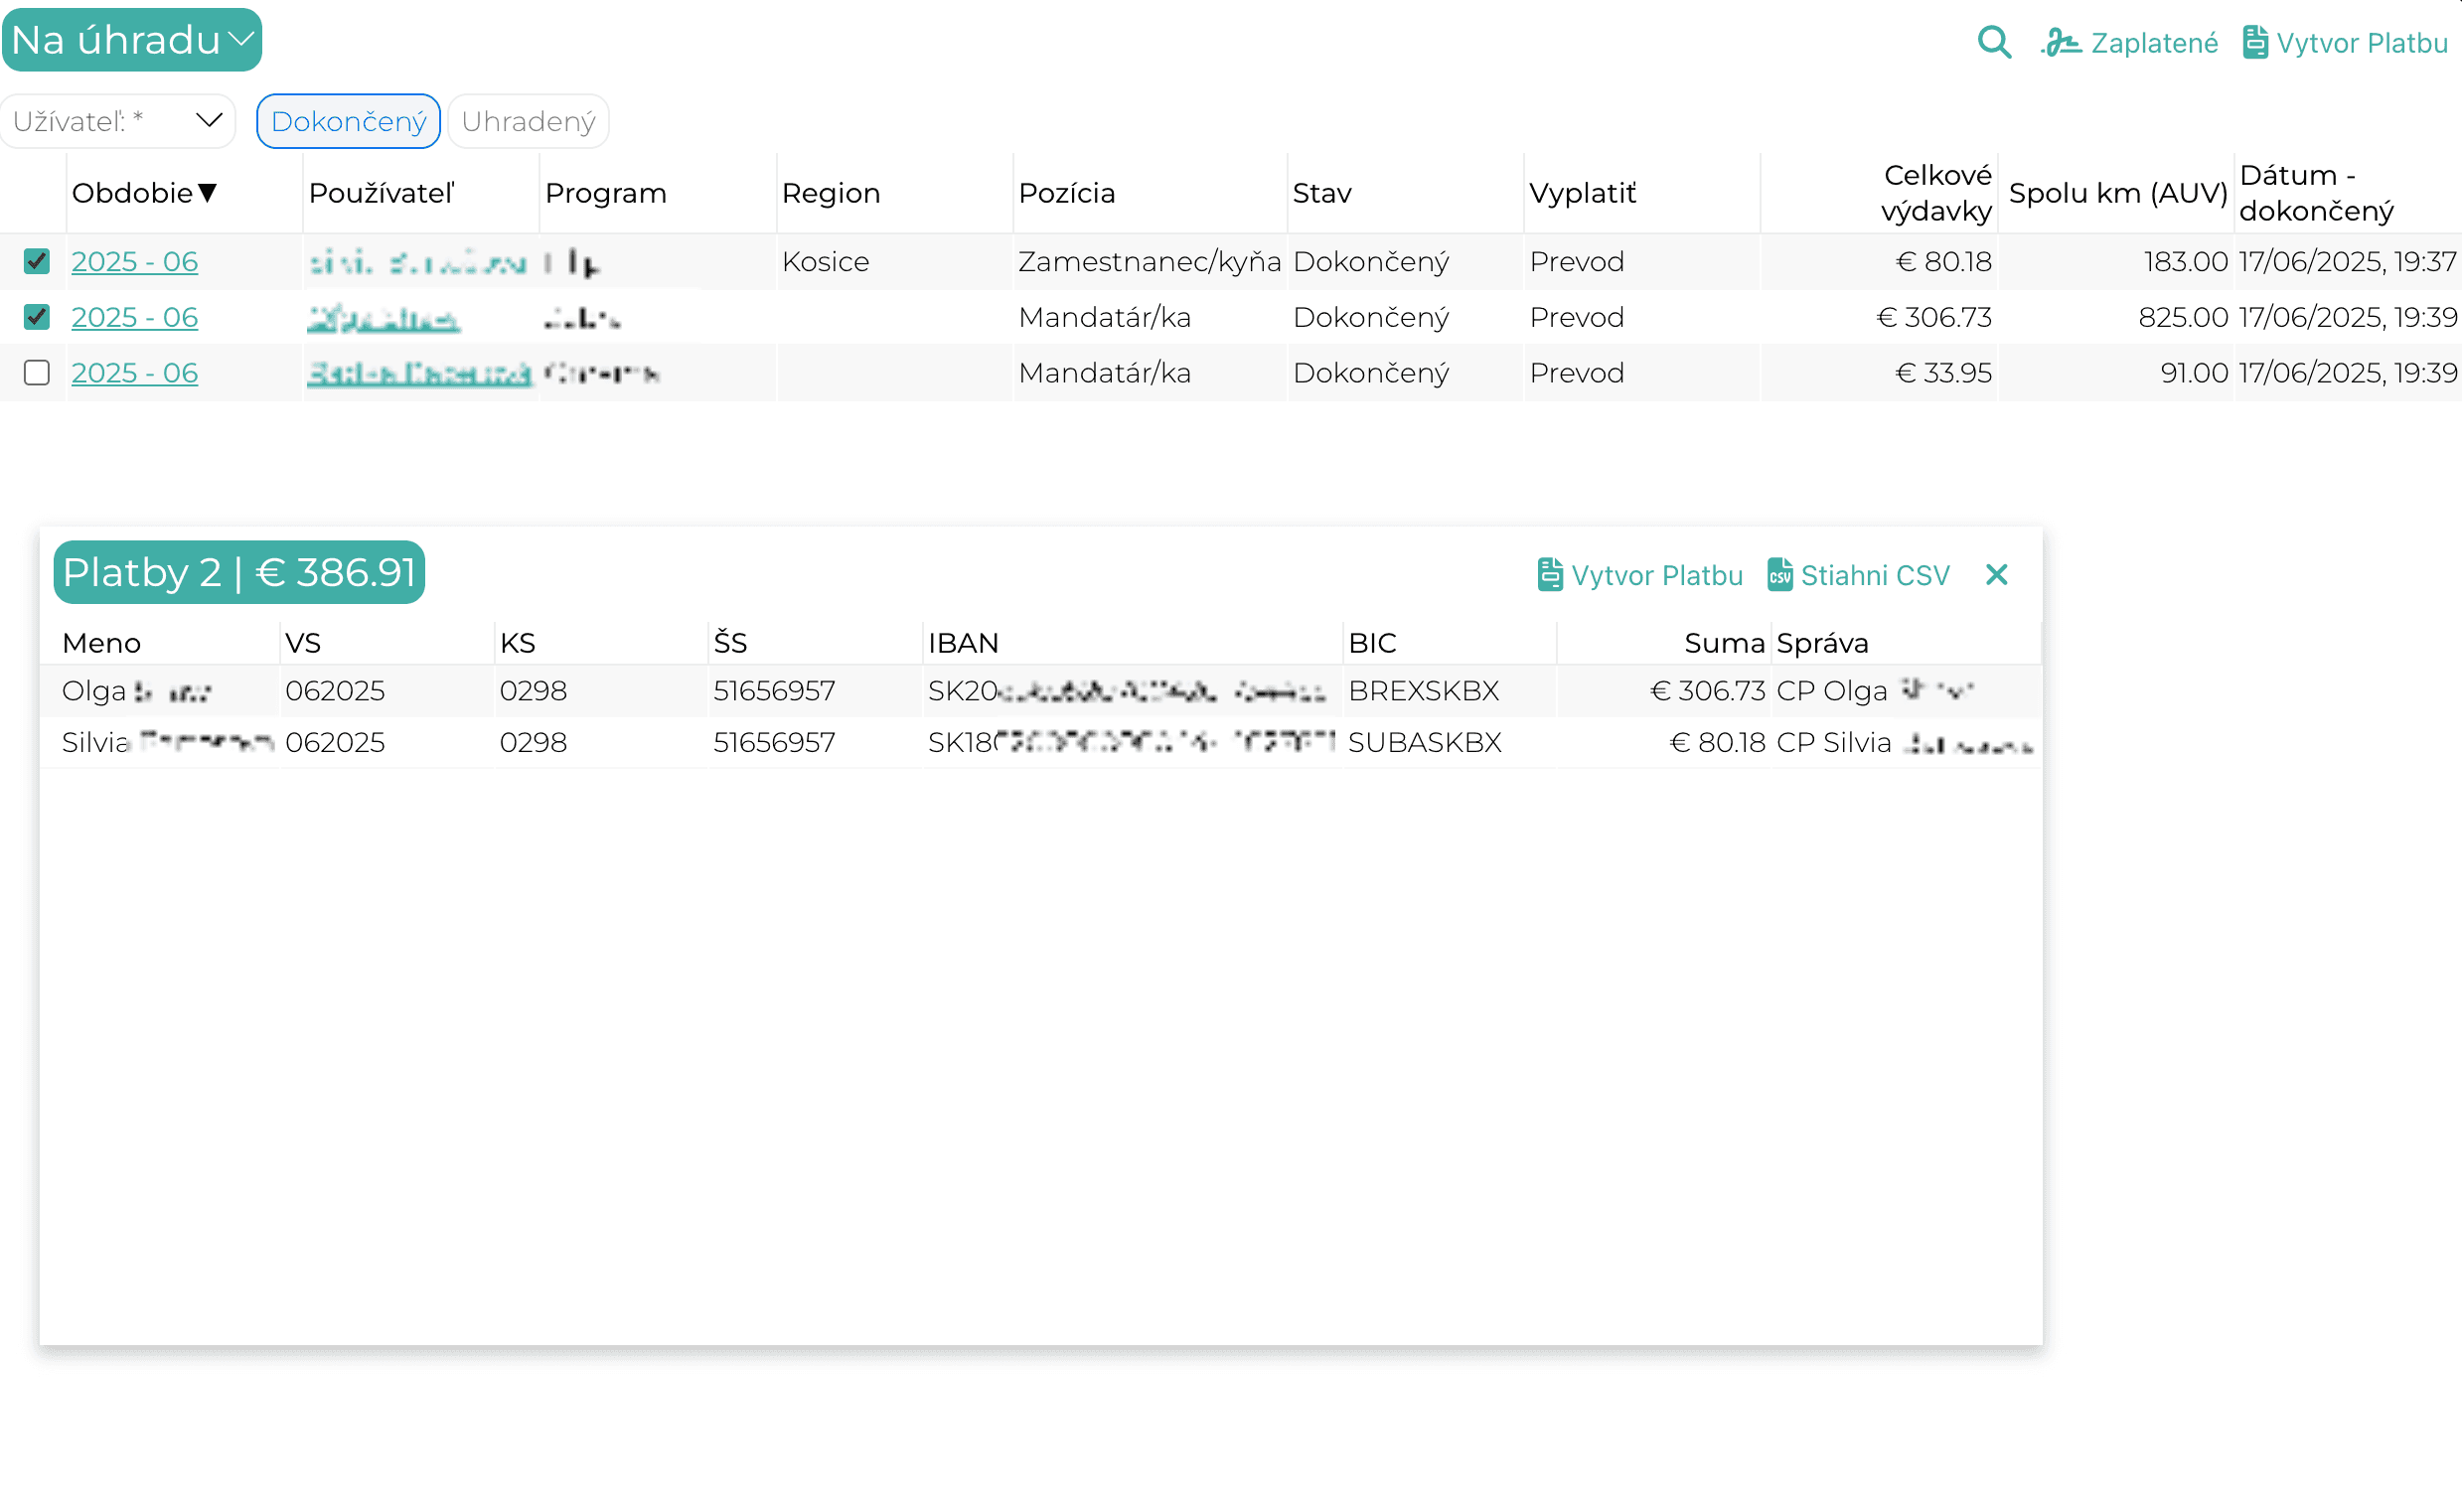This screenshot has width=2462, height=1512.
Task: Click the Správa column header
Action: coord(1822,643)
